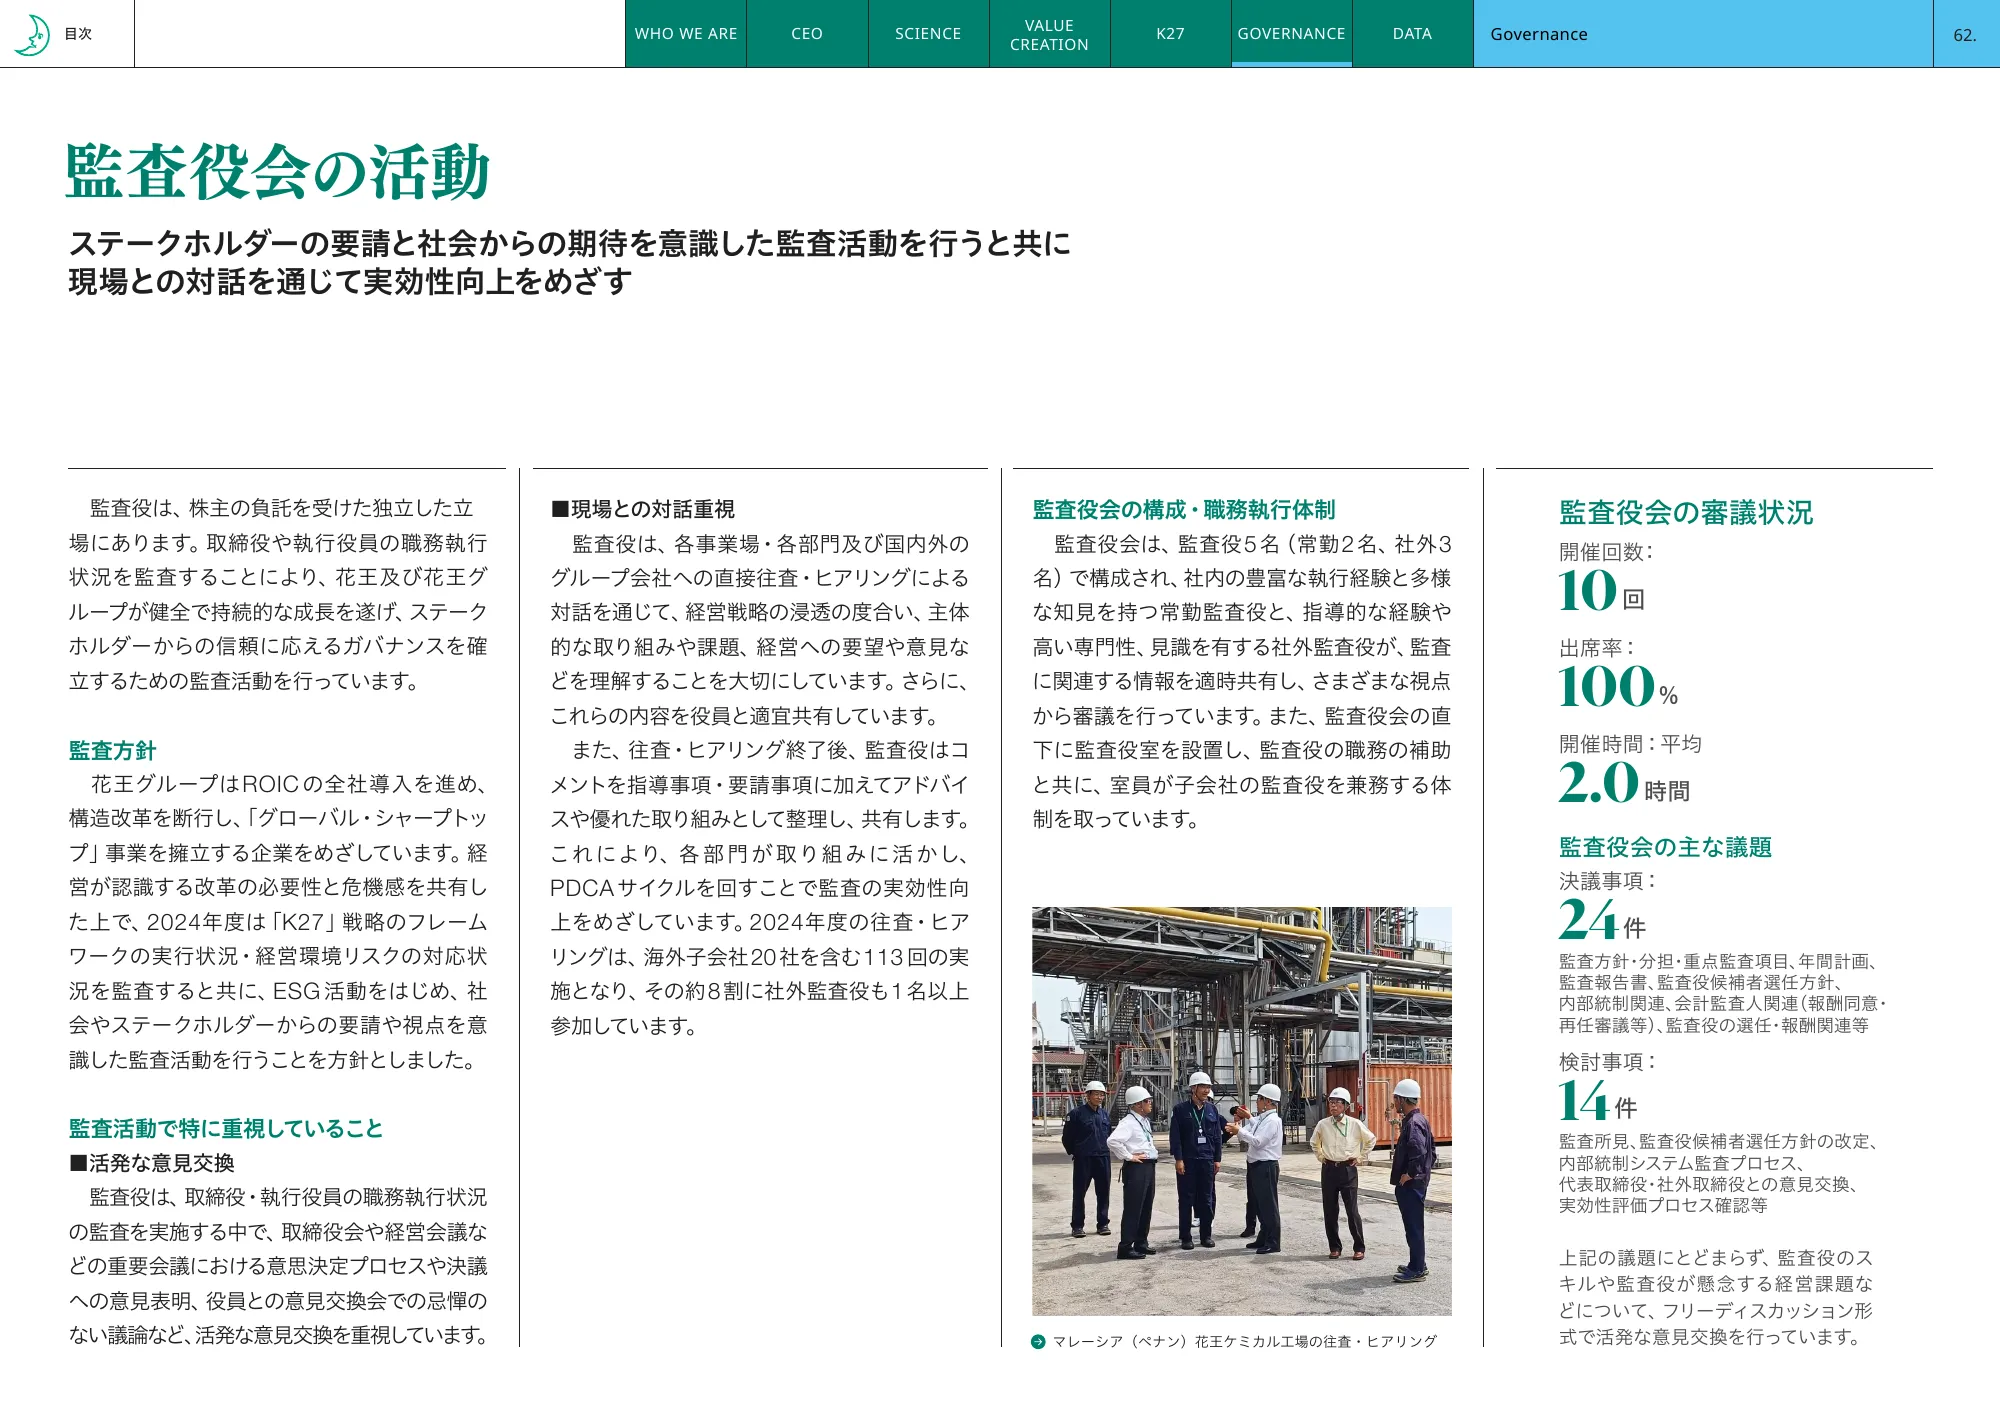Click the arrow icon beside the photo caption
Screen dimensions: 2000x1415
(x=1037, y=1343)
